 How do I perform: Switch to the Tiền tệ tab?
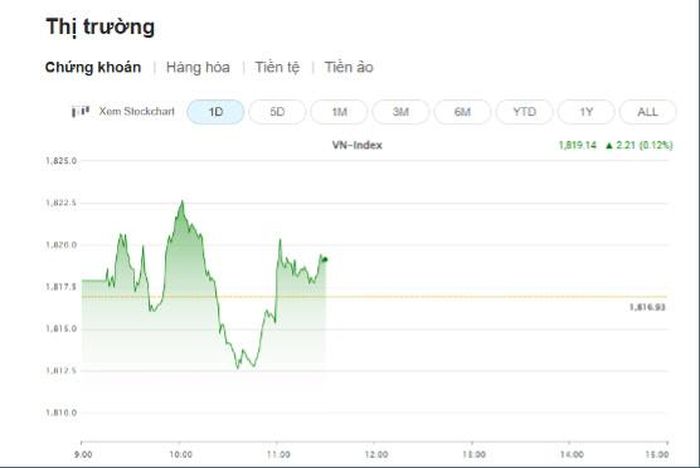(277, 67)
